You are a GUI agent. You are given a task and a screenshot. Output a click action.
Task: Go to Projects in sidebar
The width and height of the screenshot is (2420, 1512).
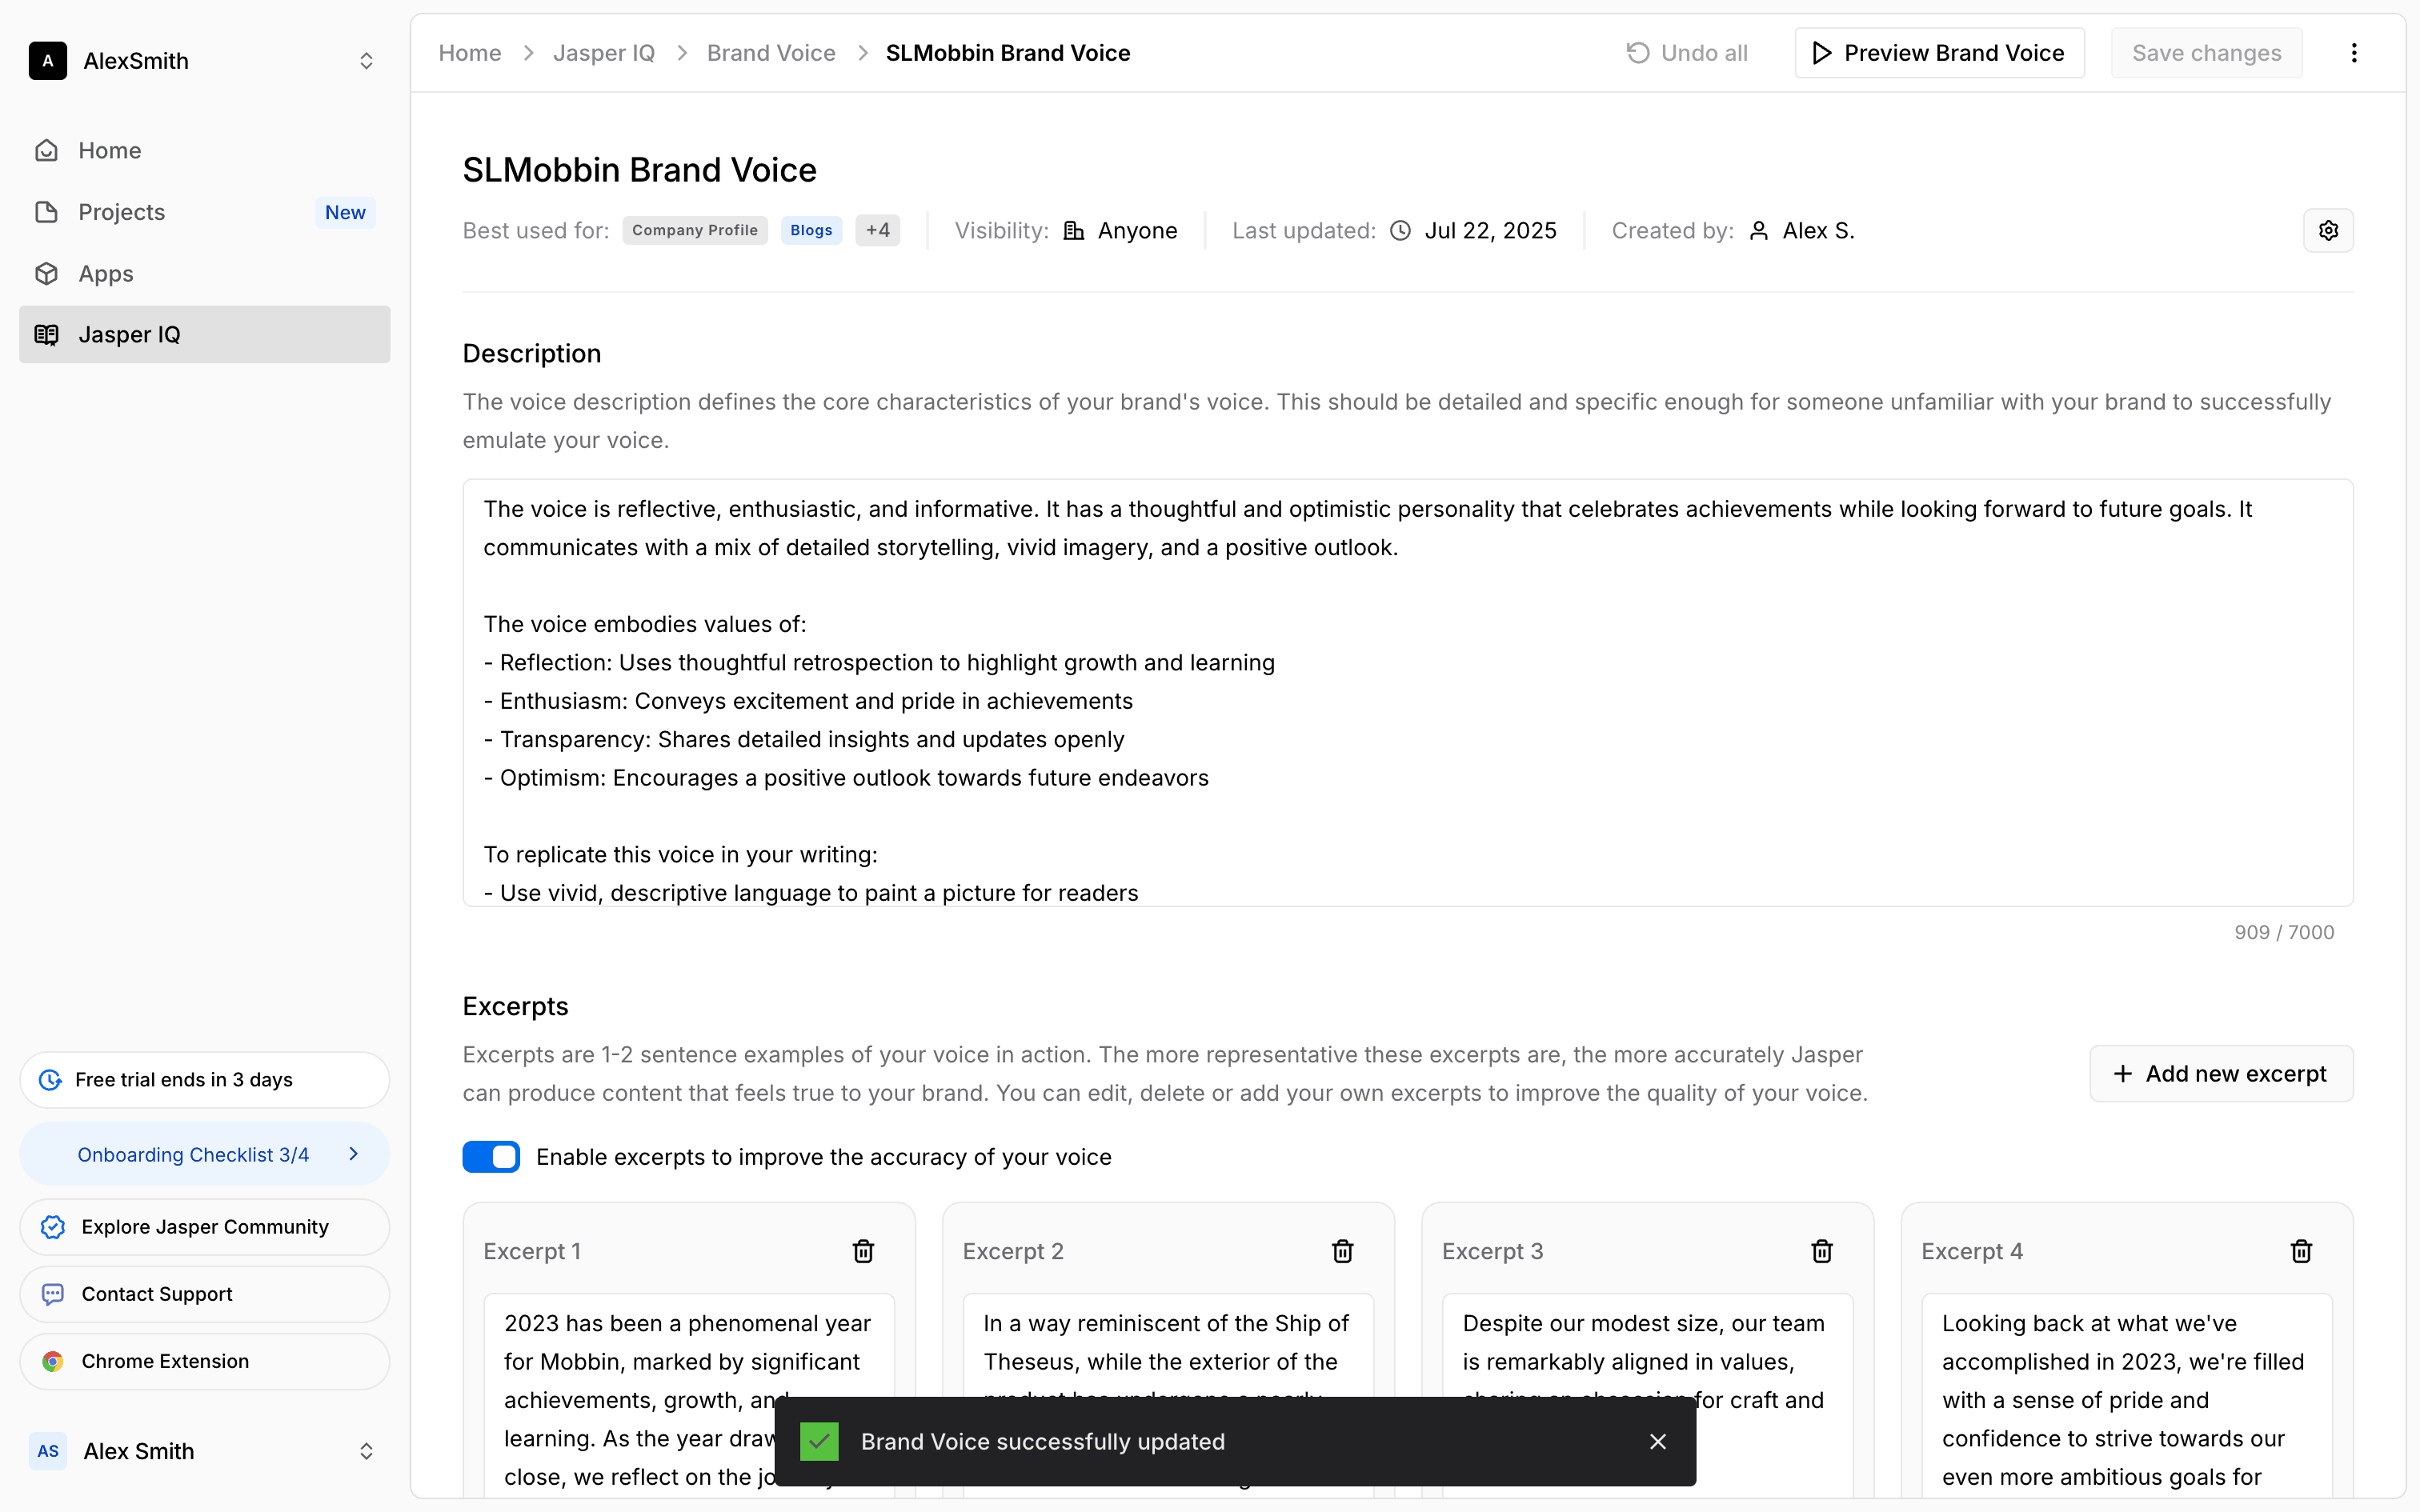(122, 212)
